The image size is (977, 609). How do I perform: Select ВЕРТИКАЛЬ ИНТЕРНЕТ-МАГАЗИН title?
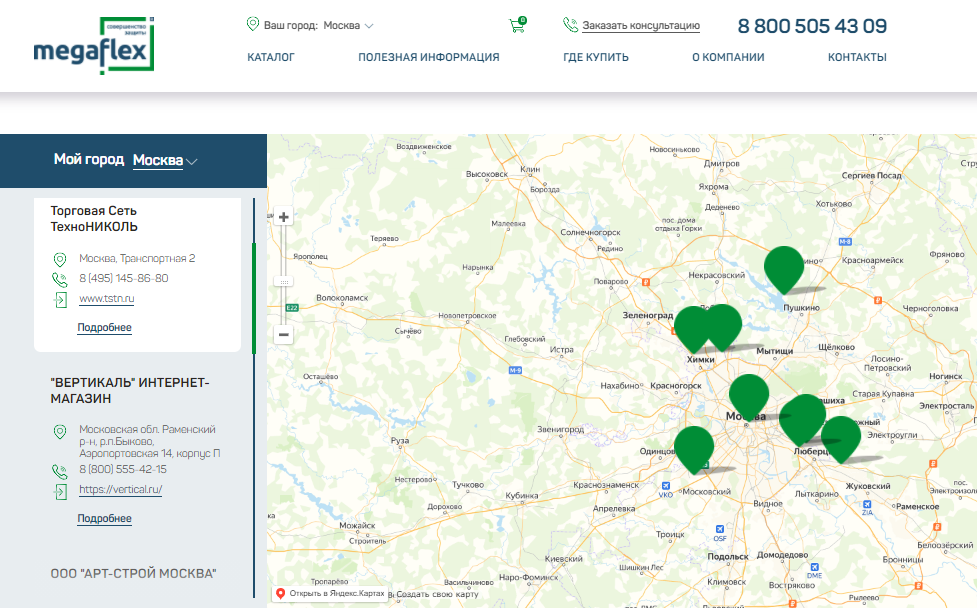coord(130,390)
